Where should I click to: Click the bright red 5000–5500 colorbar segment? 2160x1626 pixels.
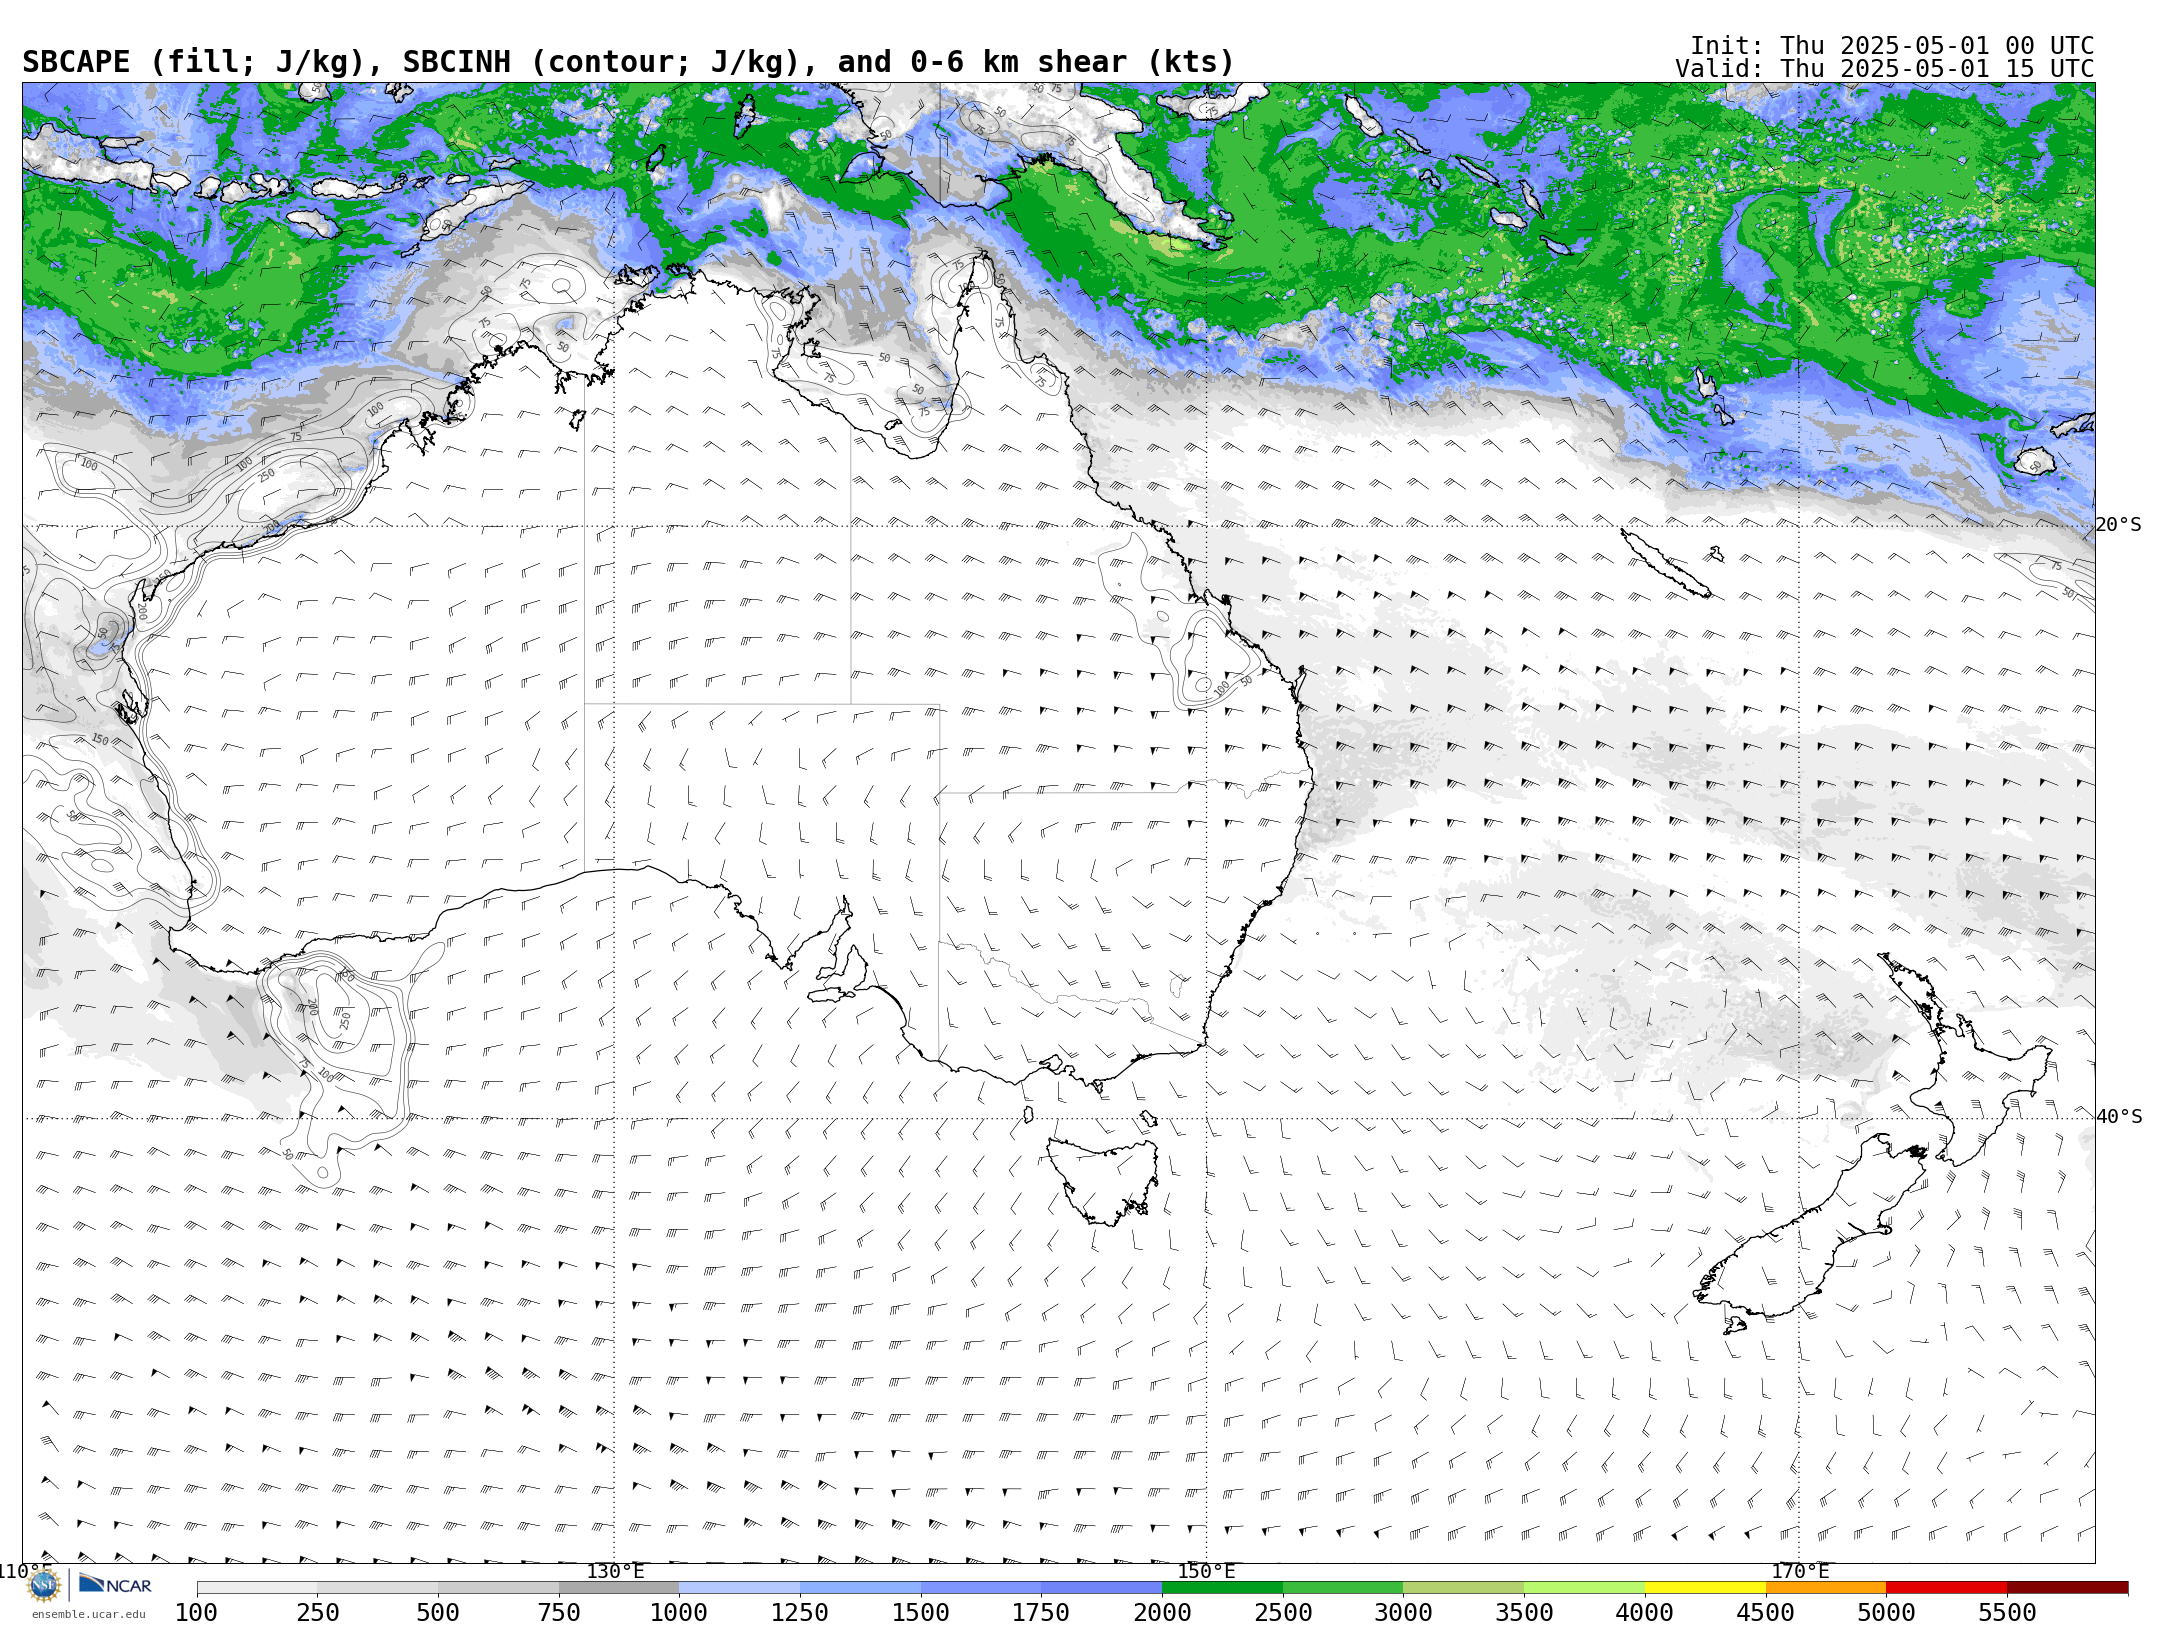1946,1588
